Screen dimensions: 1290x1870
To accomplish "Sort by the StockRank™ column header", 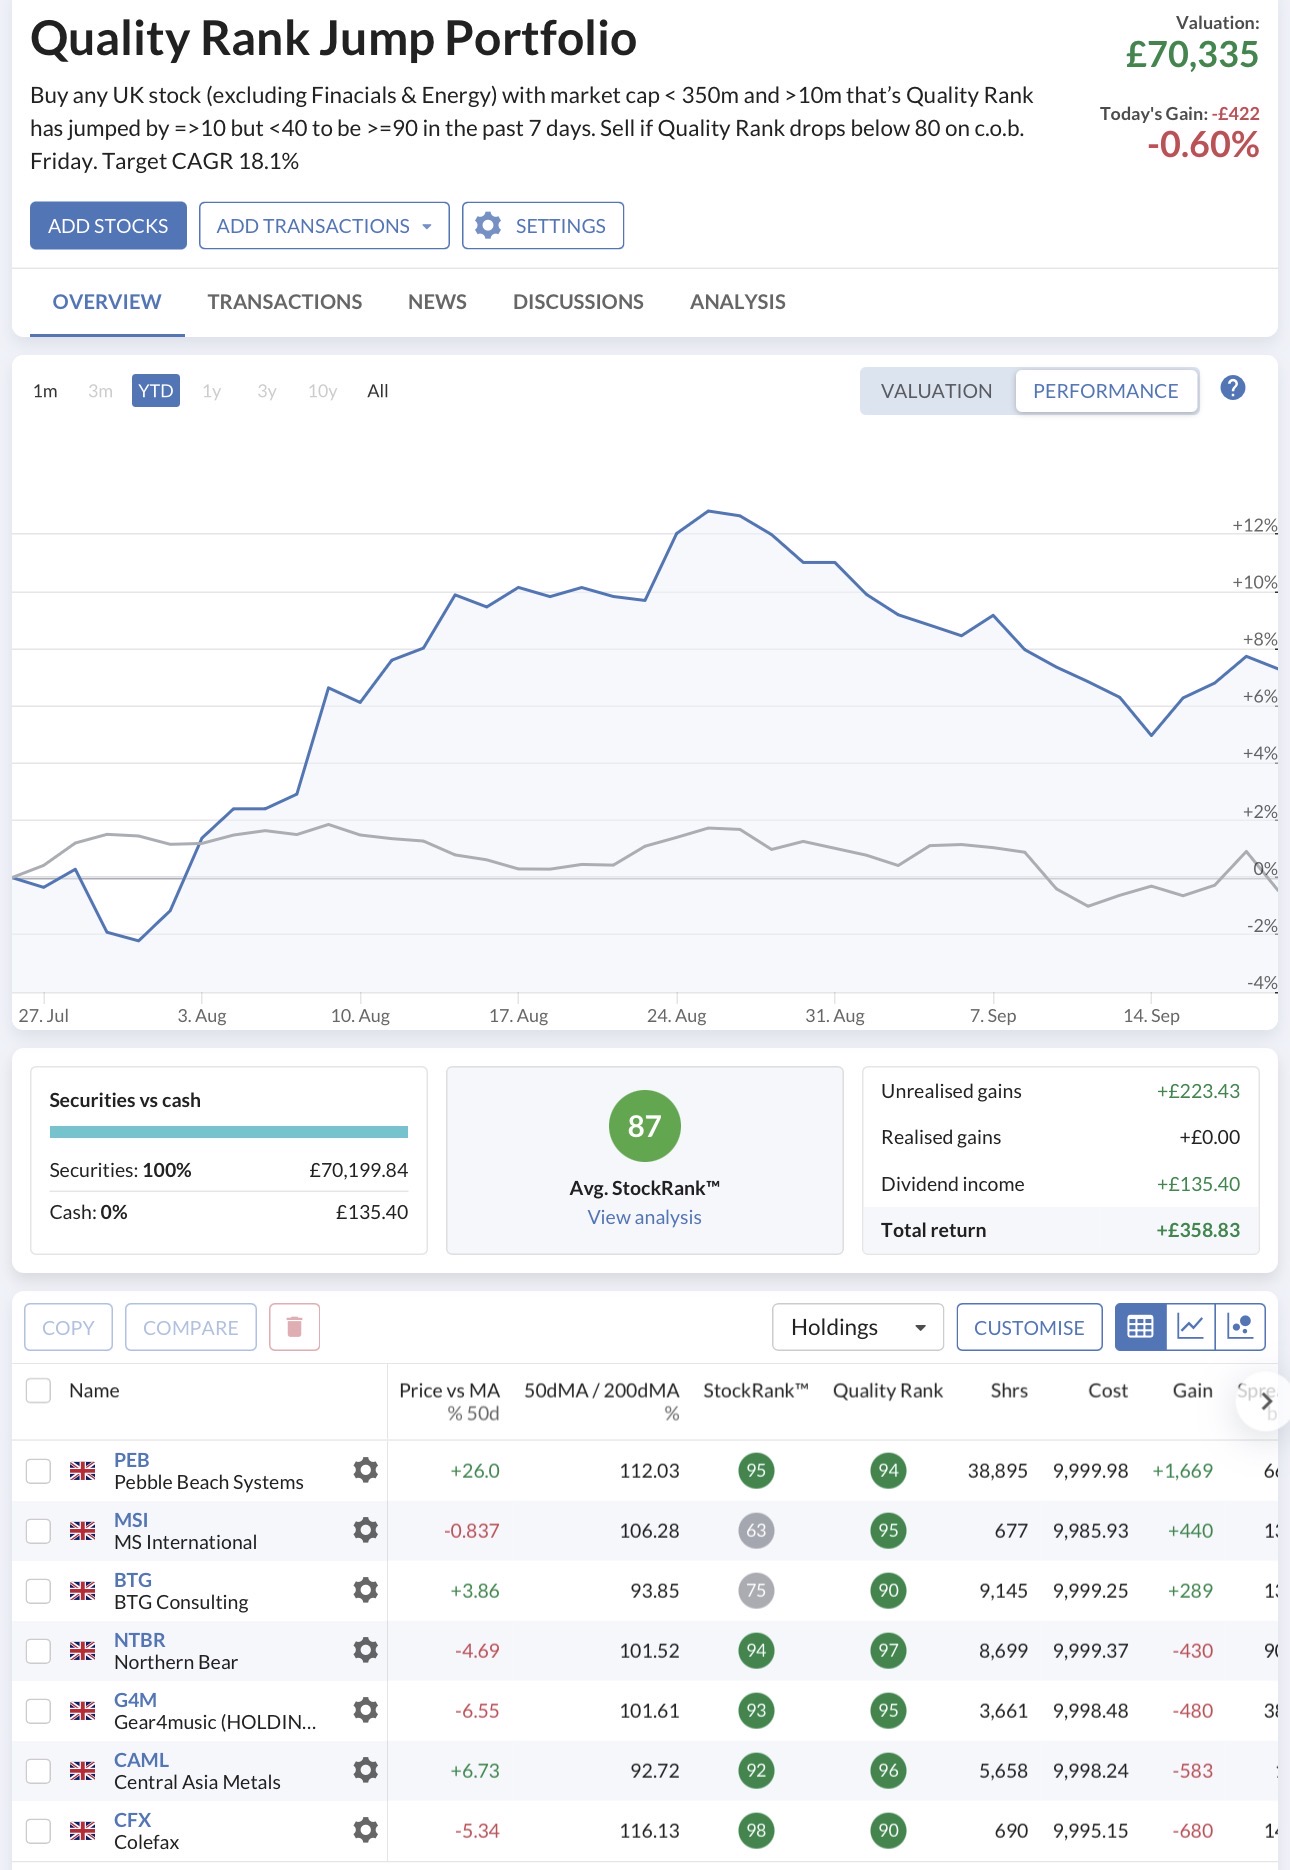I will (x=755, y=1390).
